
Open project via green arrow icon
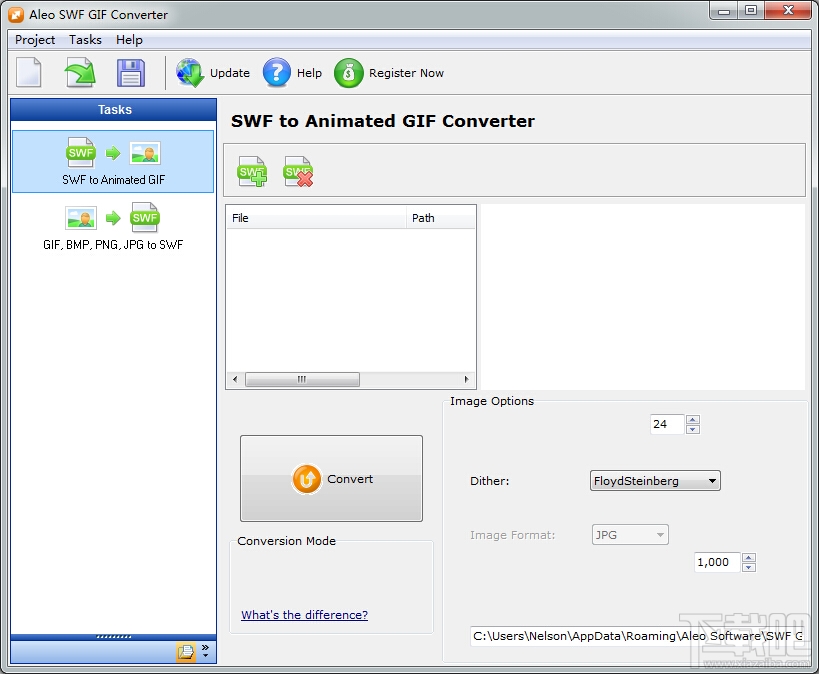pyautogui.click(x=80, y=72)
